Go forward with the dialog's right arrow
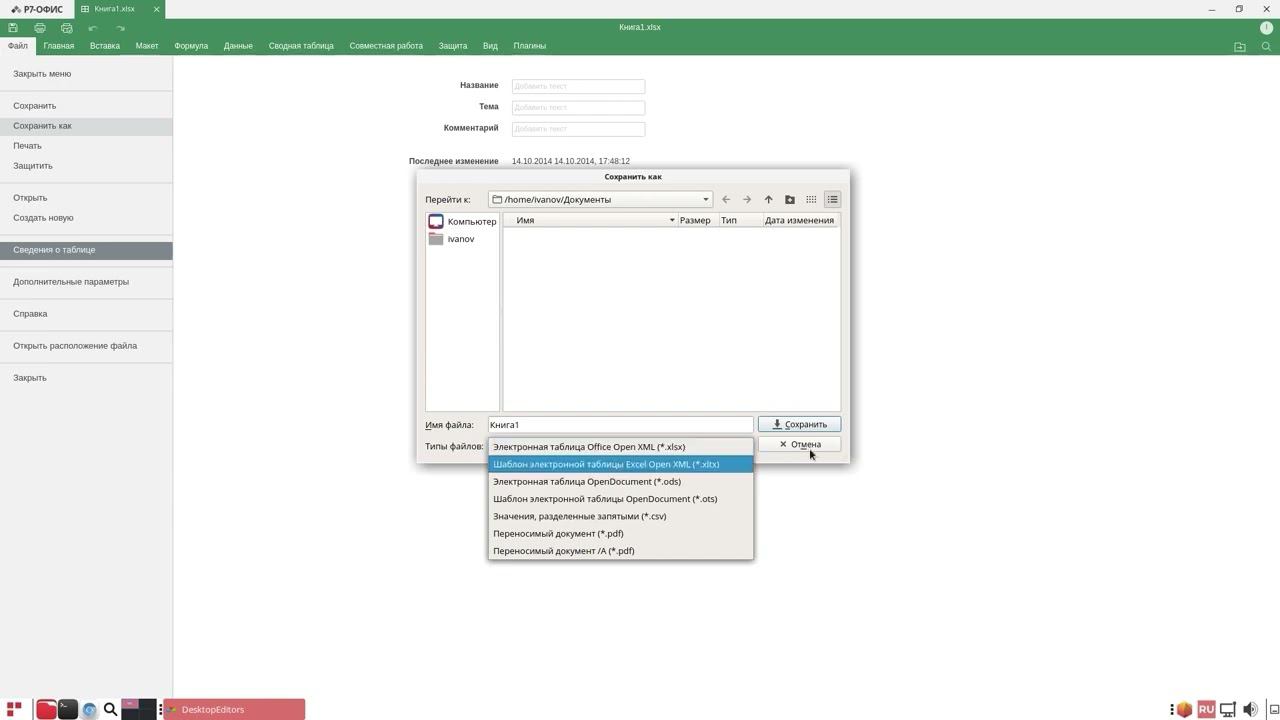 [x=747, y=199]
